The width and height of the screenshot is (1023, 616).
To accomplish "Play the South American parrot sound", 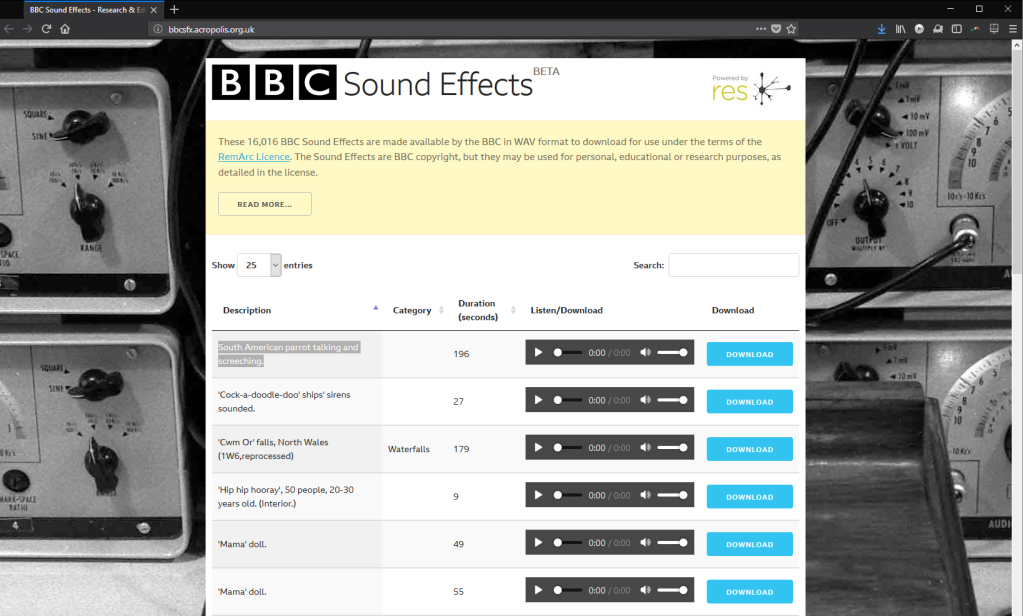I will click(539, 353).
